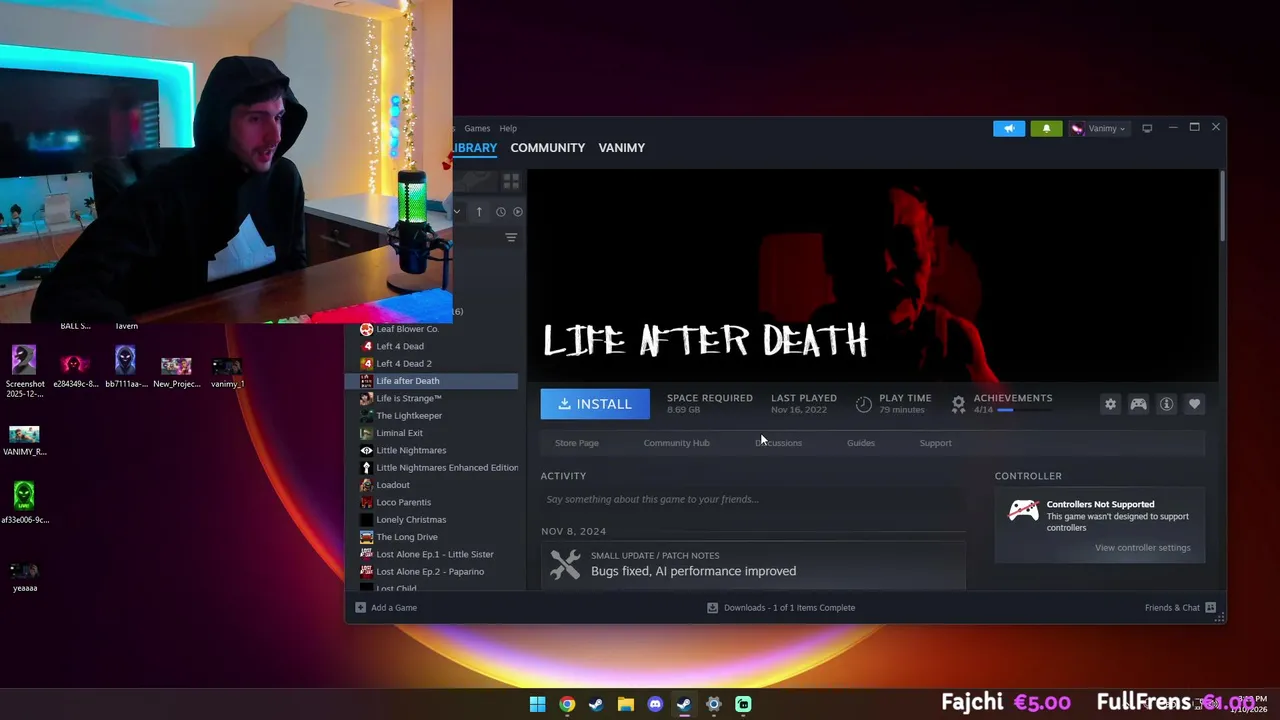
Task: Select Little Nightmares in library list
Action: tap(411, 450)
